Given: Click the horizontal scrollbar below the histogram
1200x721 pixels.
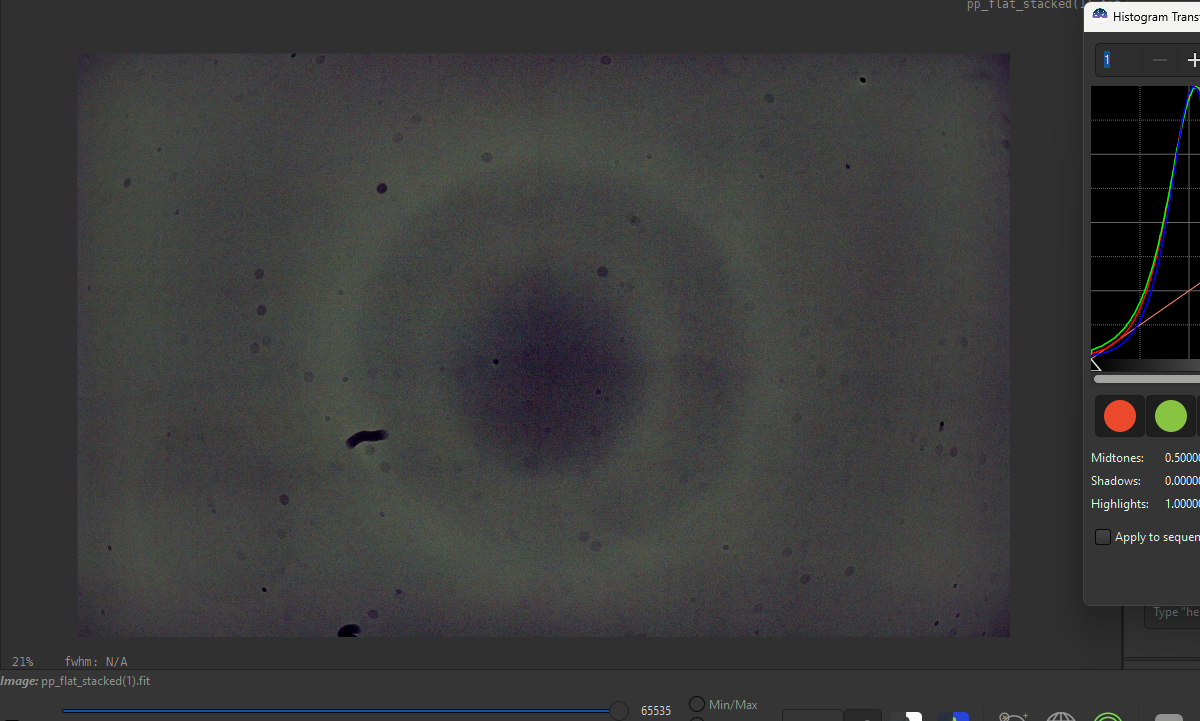Looking at the screenshot, I should (1147, 379).
